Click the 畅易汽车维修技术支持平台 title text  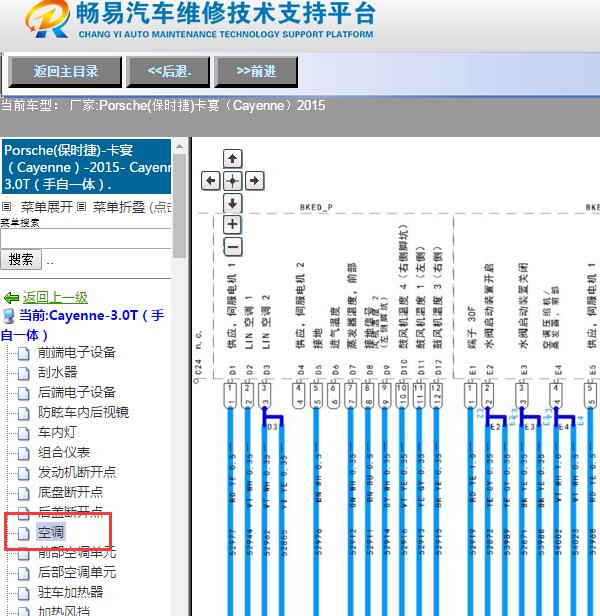coord(226,13)
